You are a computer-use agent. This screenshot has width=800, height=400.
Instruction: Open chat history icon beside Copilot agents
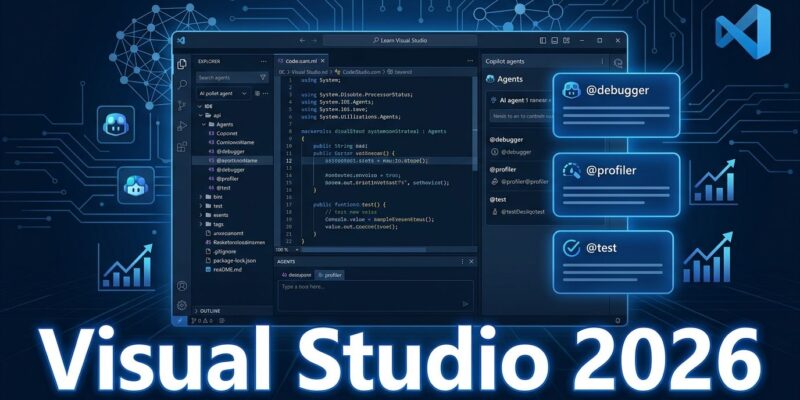point(618,63)
